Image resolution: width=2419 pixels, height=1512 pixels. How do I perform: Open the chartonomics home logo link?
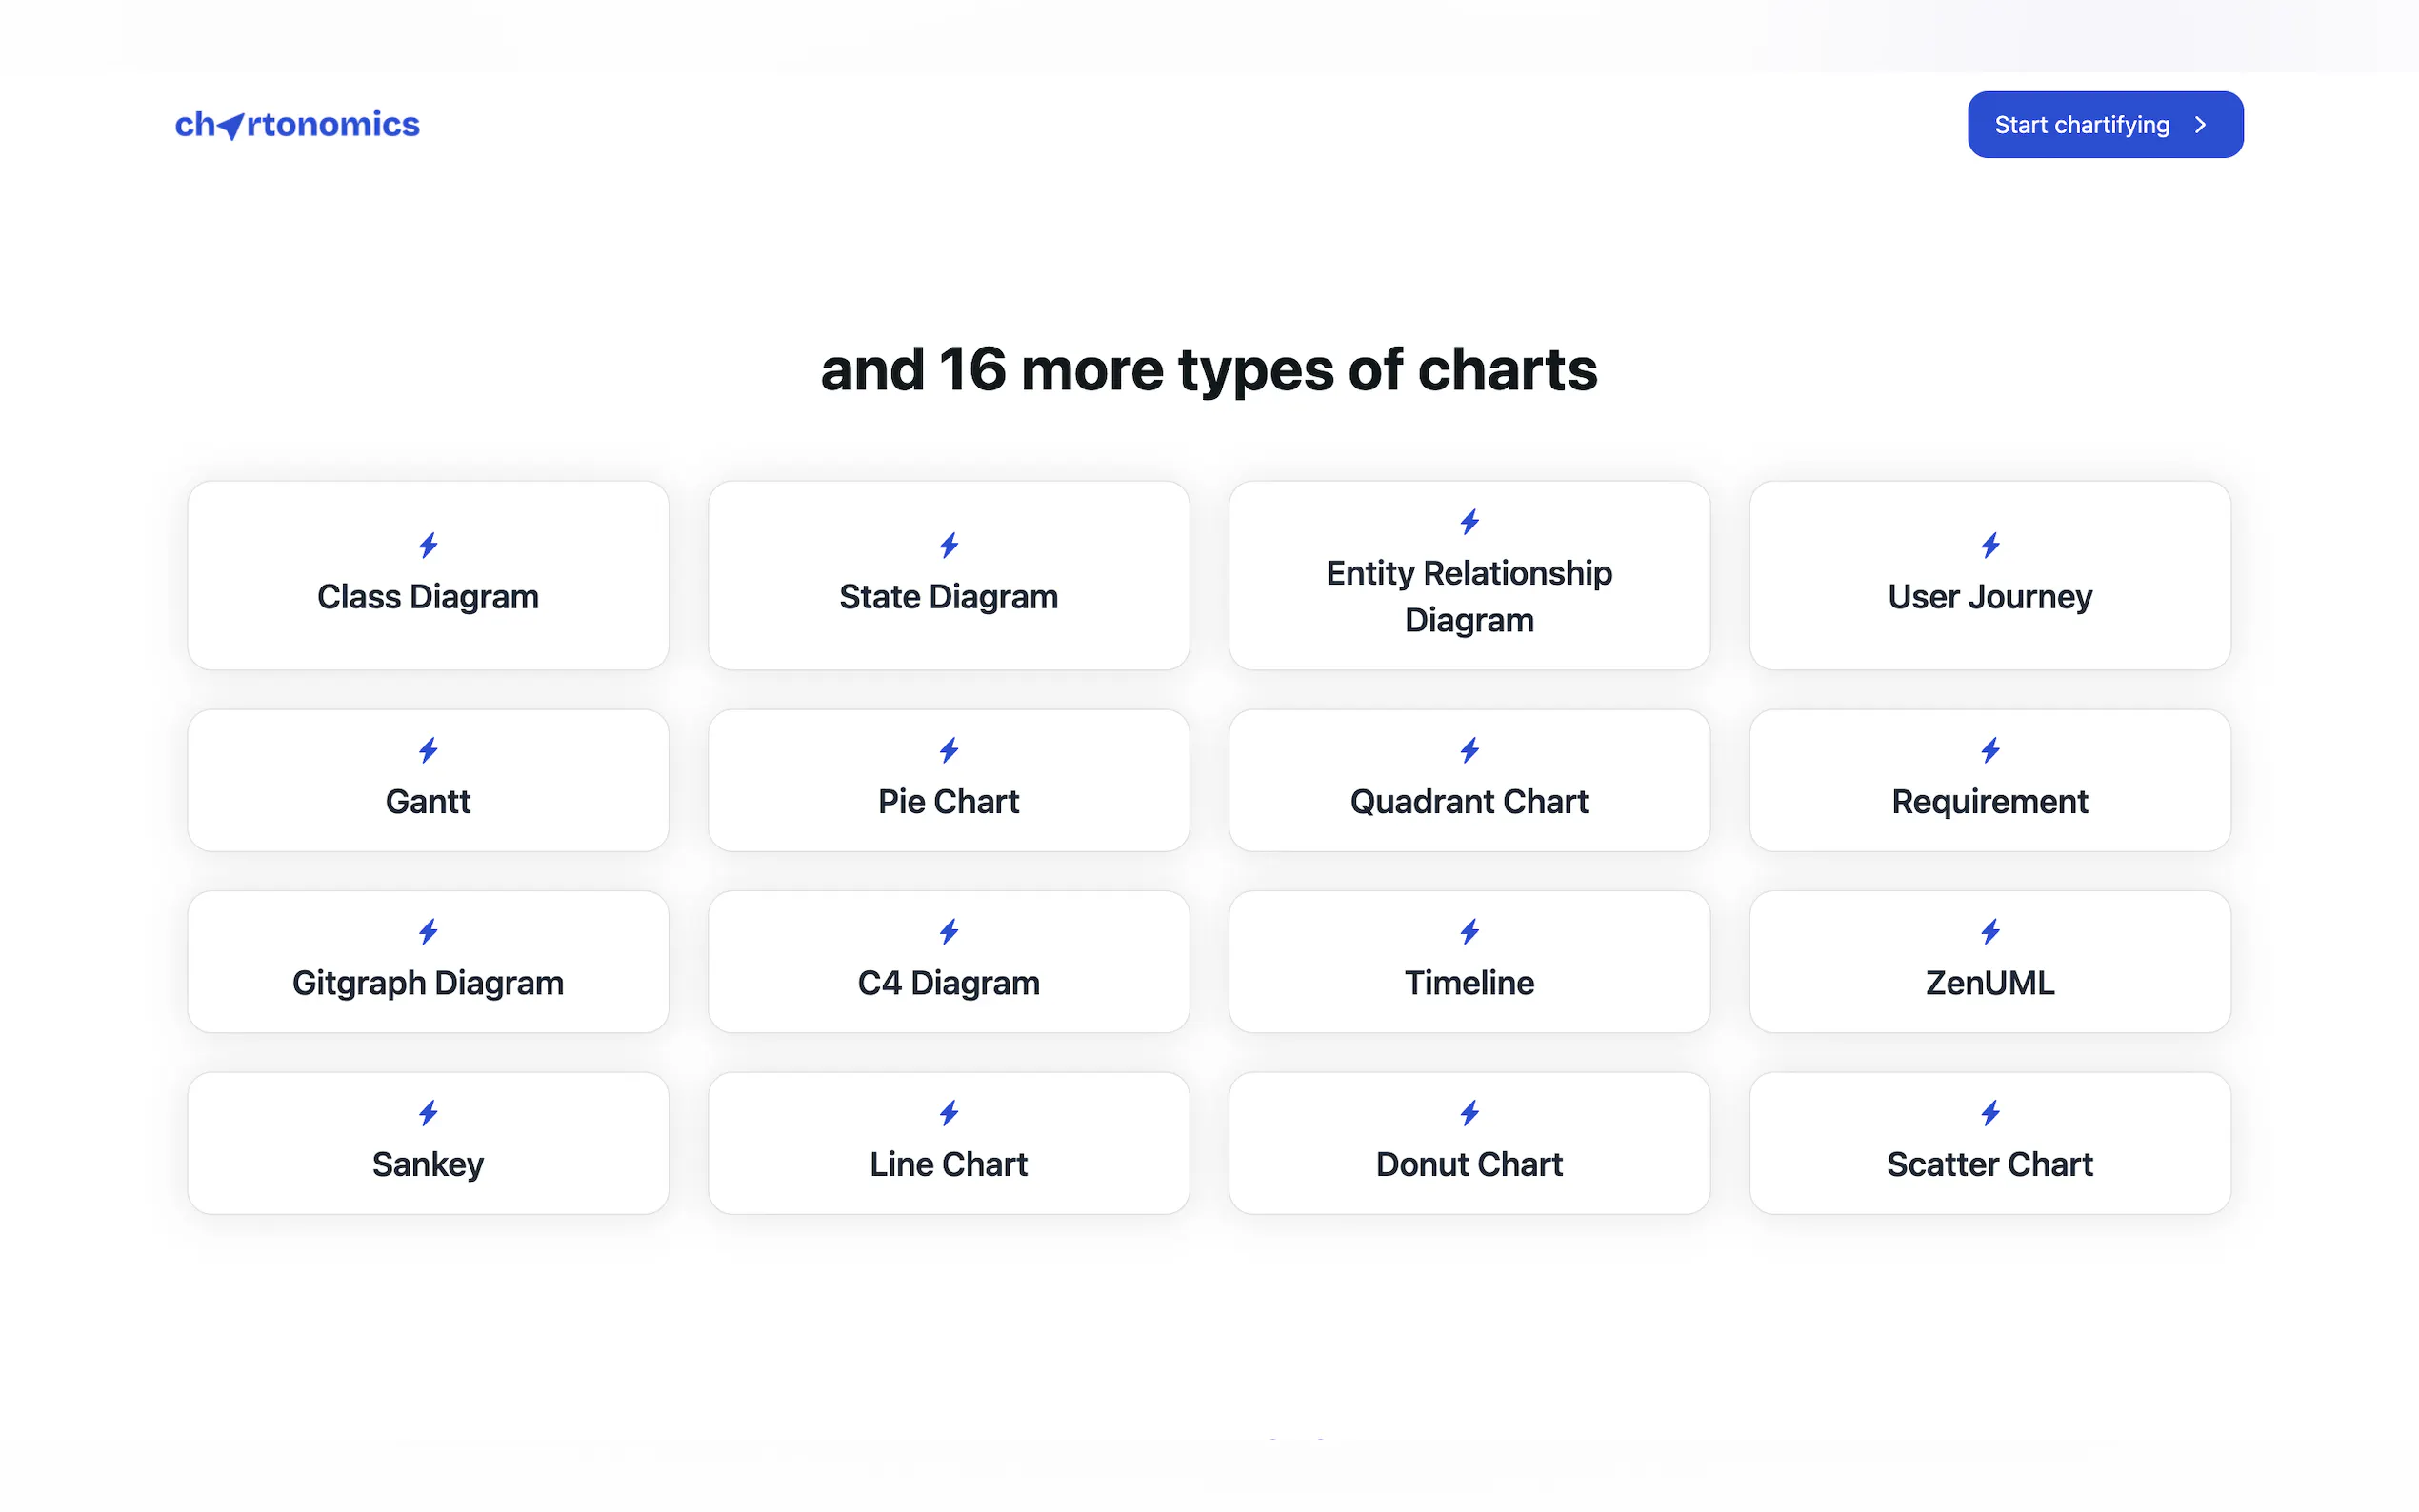[297, 125]
